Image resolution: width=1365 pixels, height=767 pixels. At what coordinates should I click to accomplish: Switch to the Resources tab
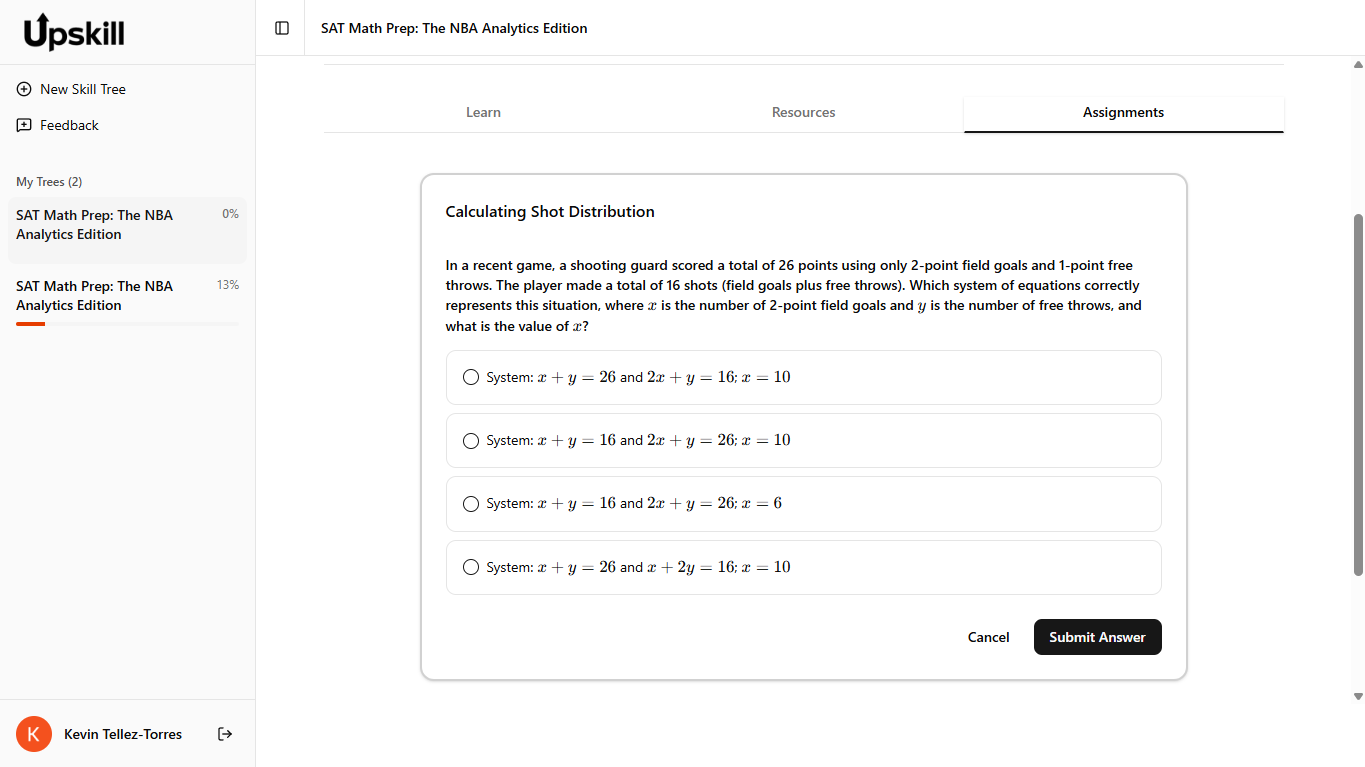[x=803, y=112]
